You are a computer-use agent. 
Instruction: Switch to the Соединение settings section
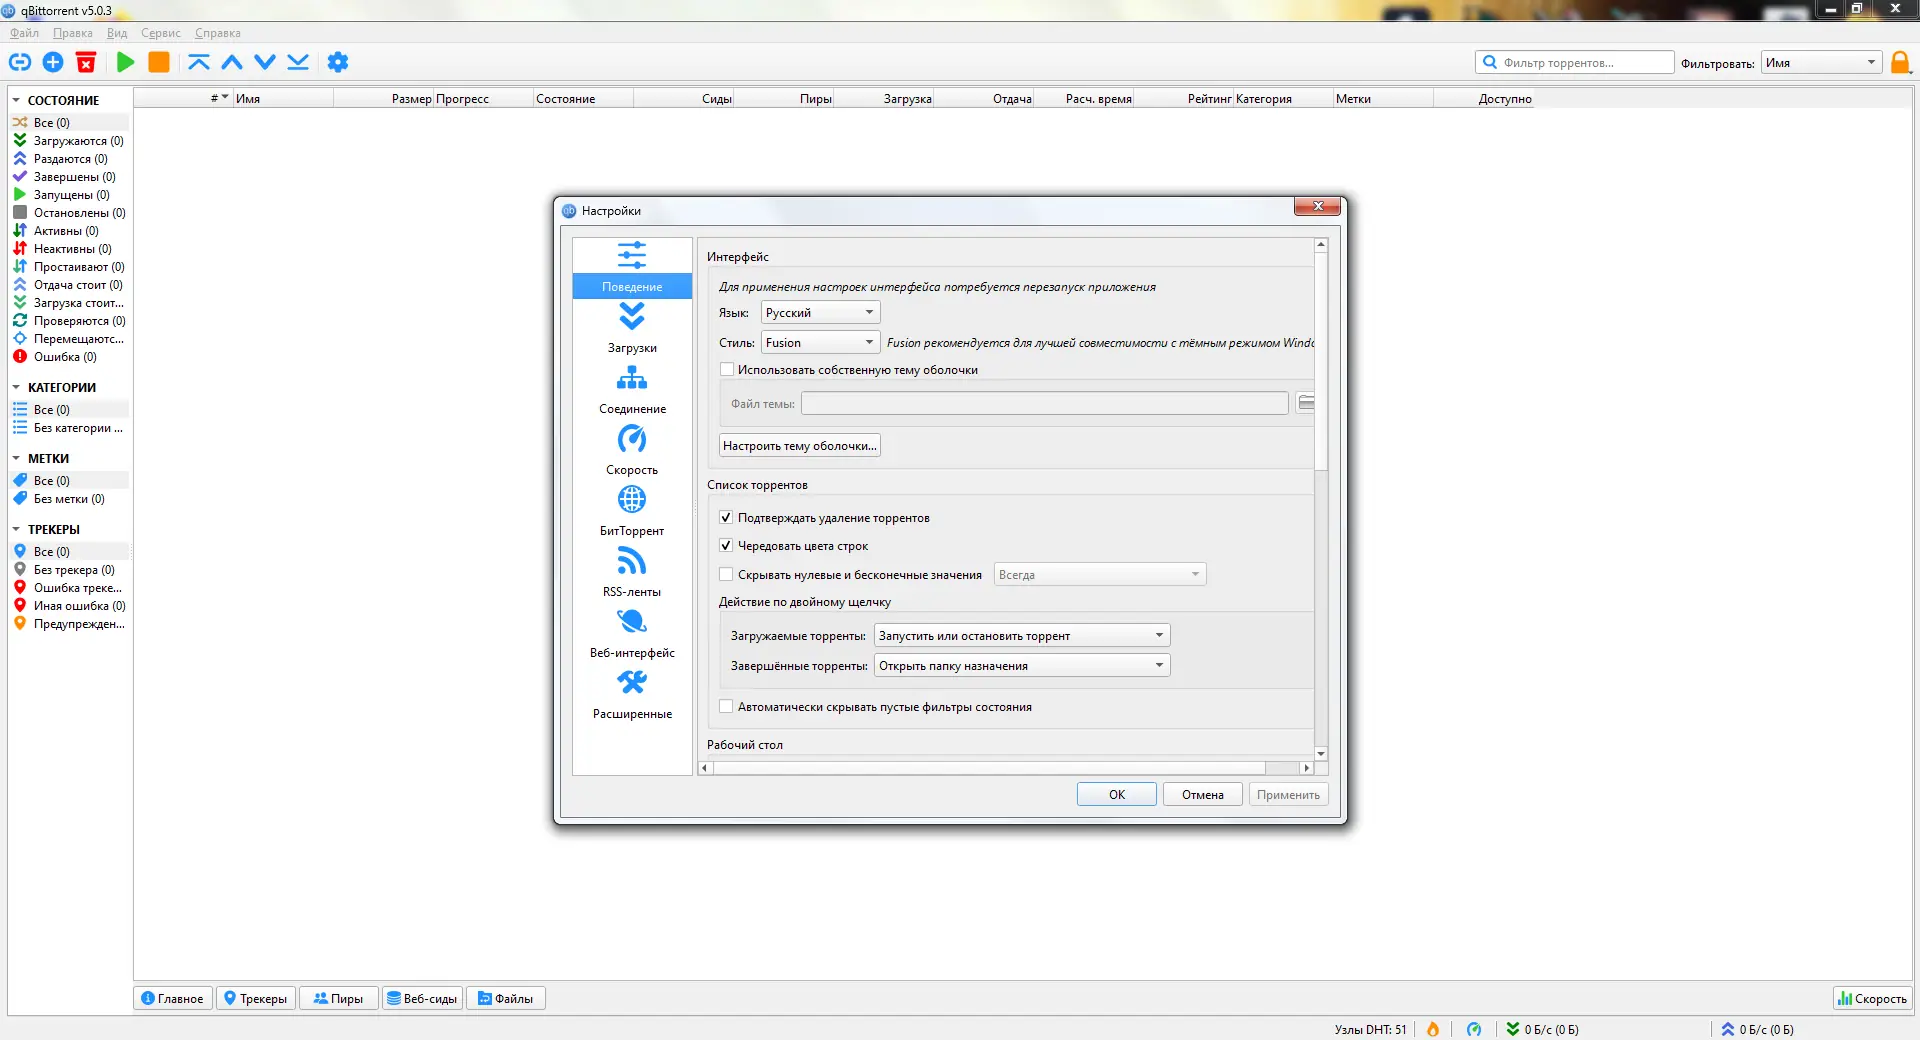coord(632,390)
